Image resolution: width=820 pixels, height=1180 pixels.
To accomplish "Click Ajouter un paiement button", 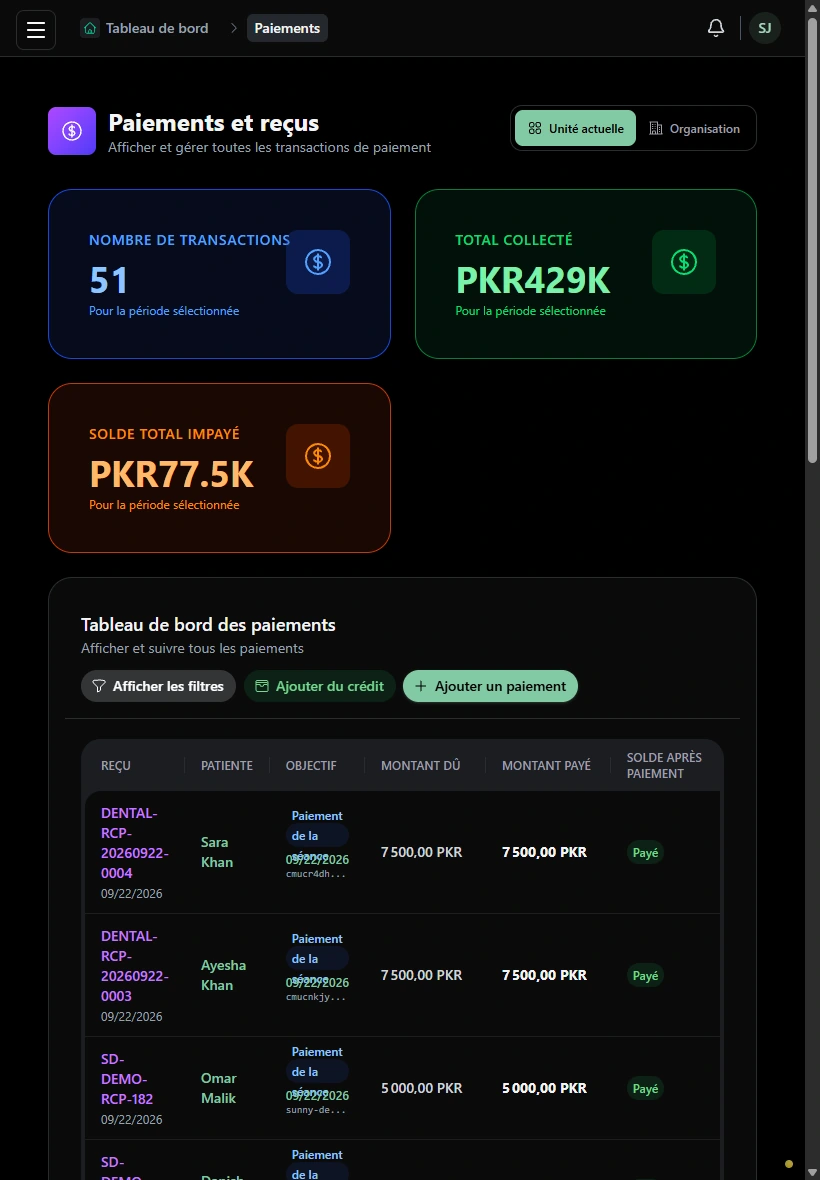I will 490,686.
